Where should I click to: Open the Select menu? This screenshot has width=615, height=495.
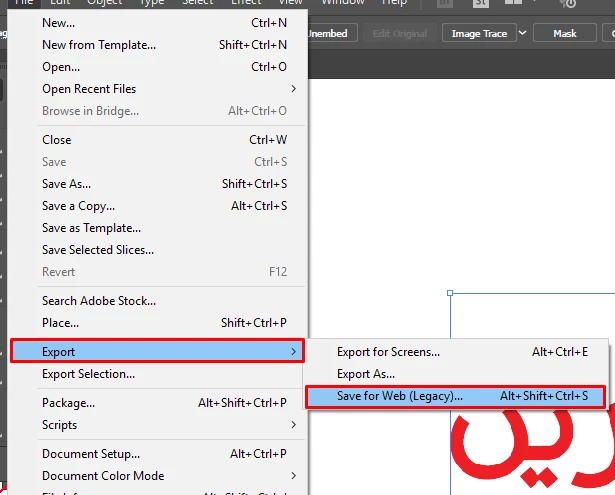(197, 2)
